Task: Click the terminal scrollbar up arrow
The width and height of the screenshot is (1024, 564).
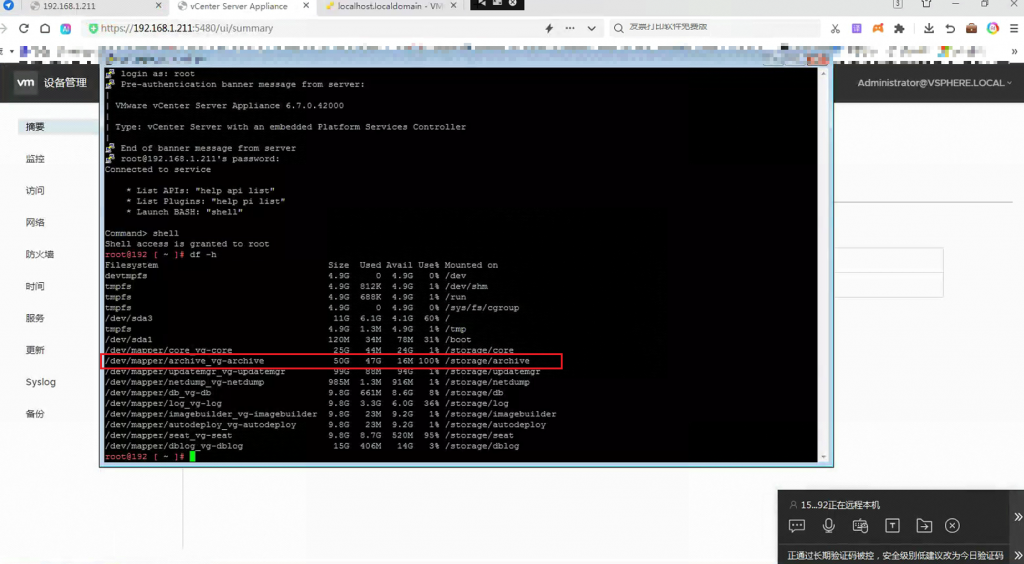Action: coord(824,73)
